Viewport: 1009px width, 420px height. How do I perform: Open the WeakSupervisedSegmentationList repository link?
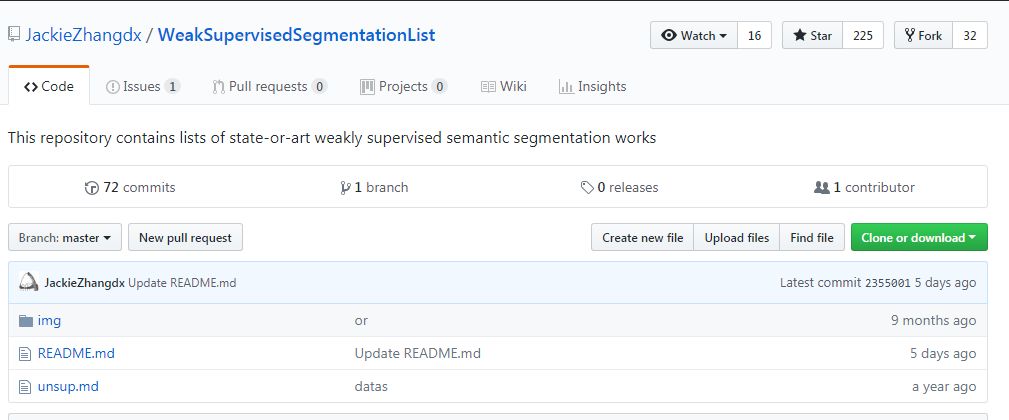click(x=297, y=35)
